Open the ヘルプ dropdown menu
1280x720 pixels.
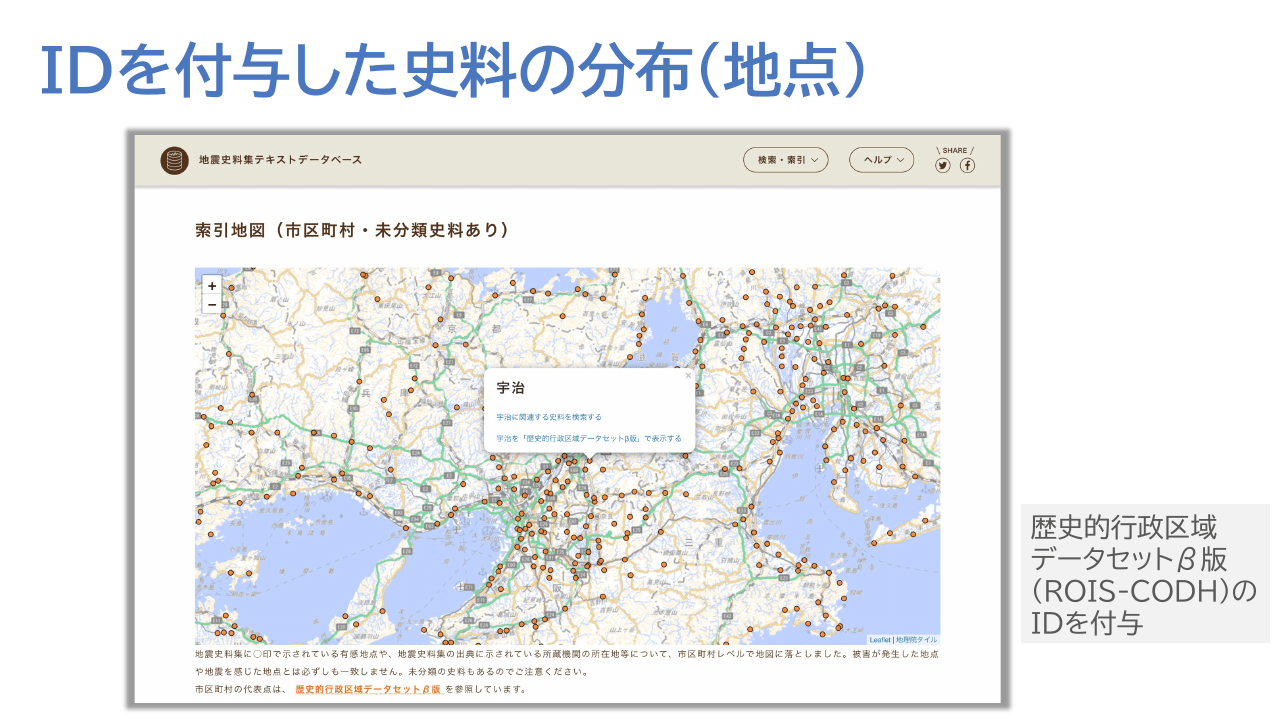[x=882, y=160]
